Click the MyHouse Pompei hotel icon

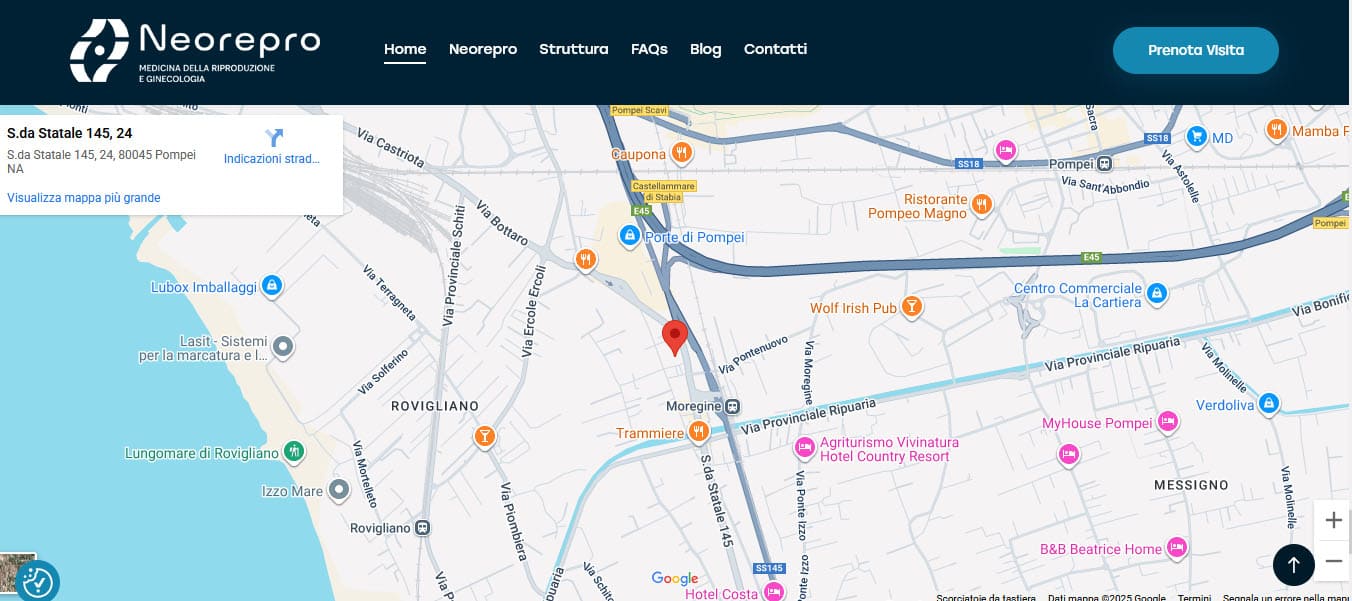(1167, 422)
